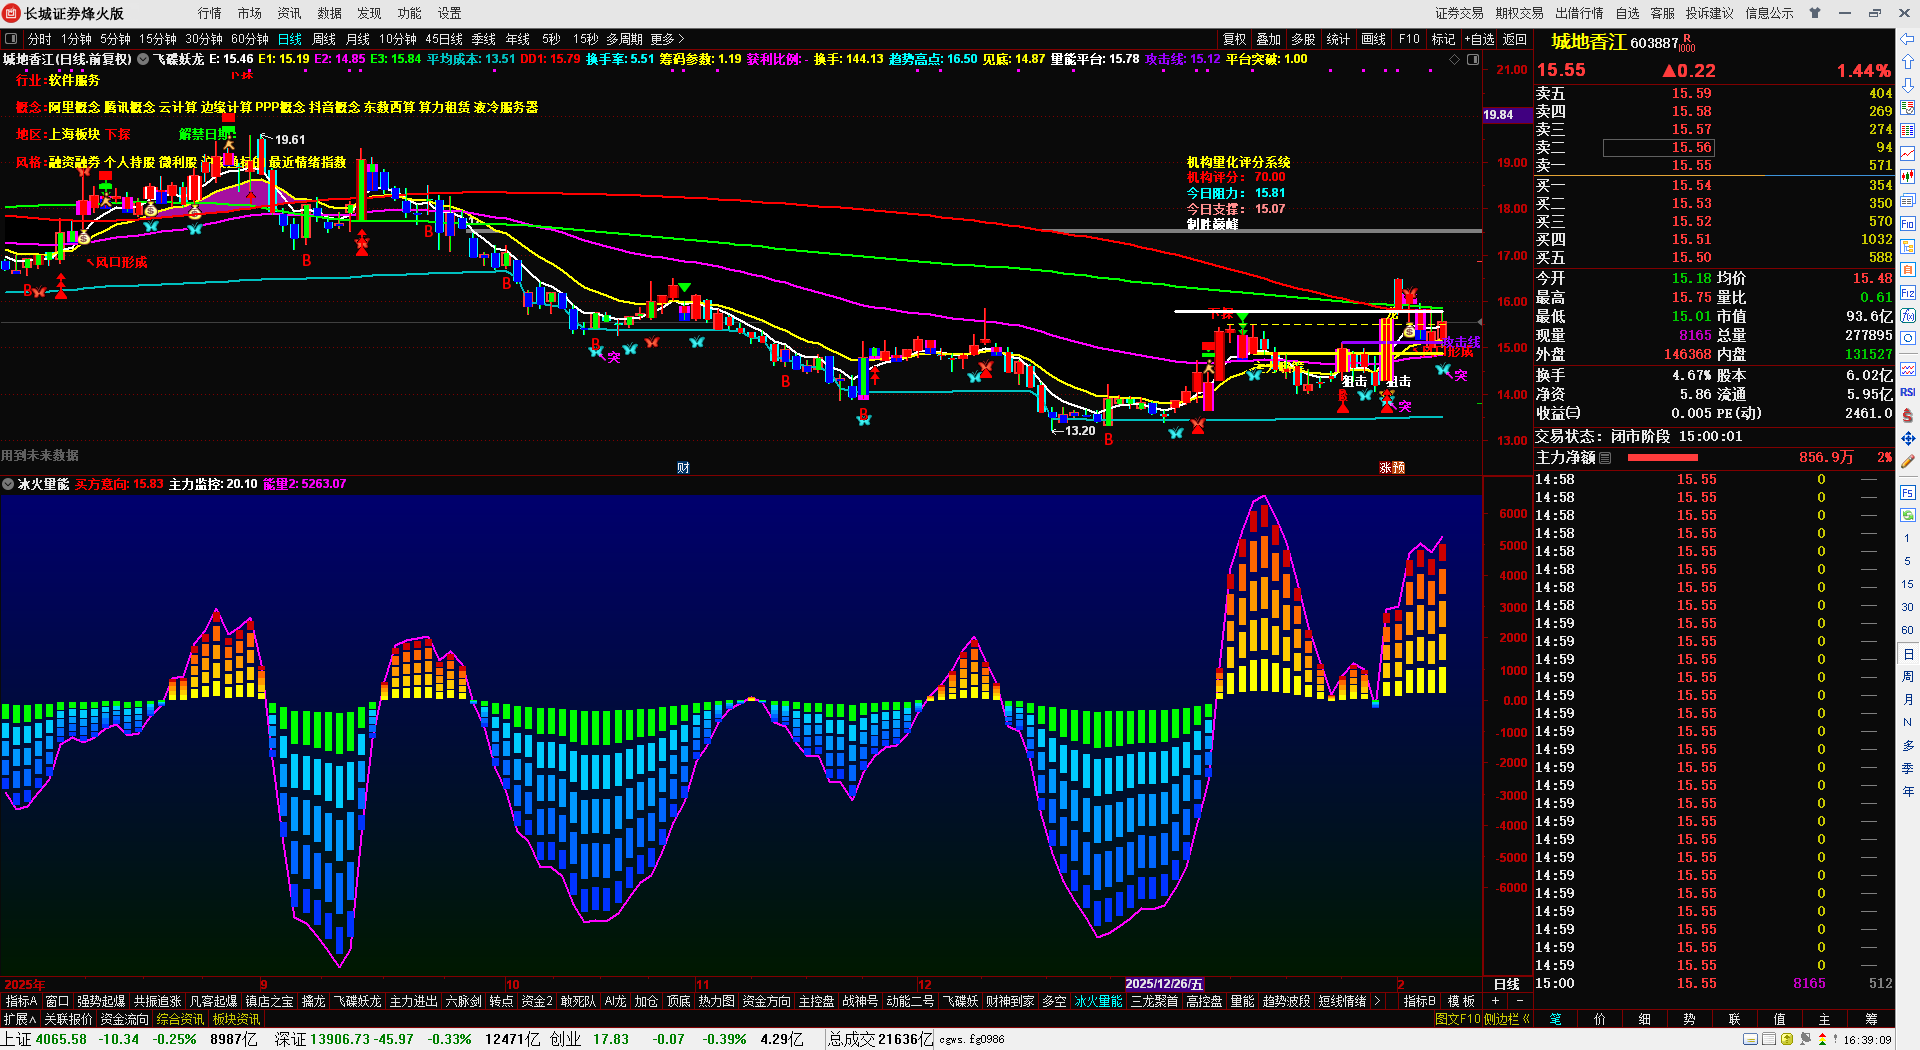Screen dimensions: 1920x1050
Task: Toggle the 标记 mark option
Action: pyautogui.click(x=1443, y=39)
